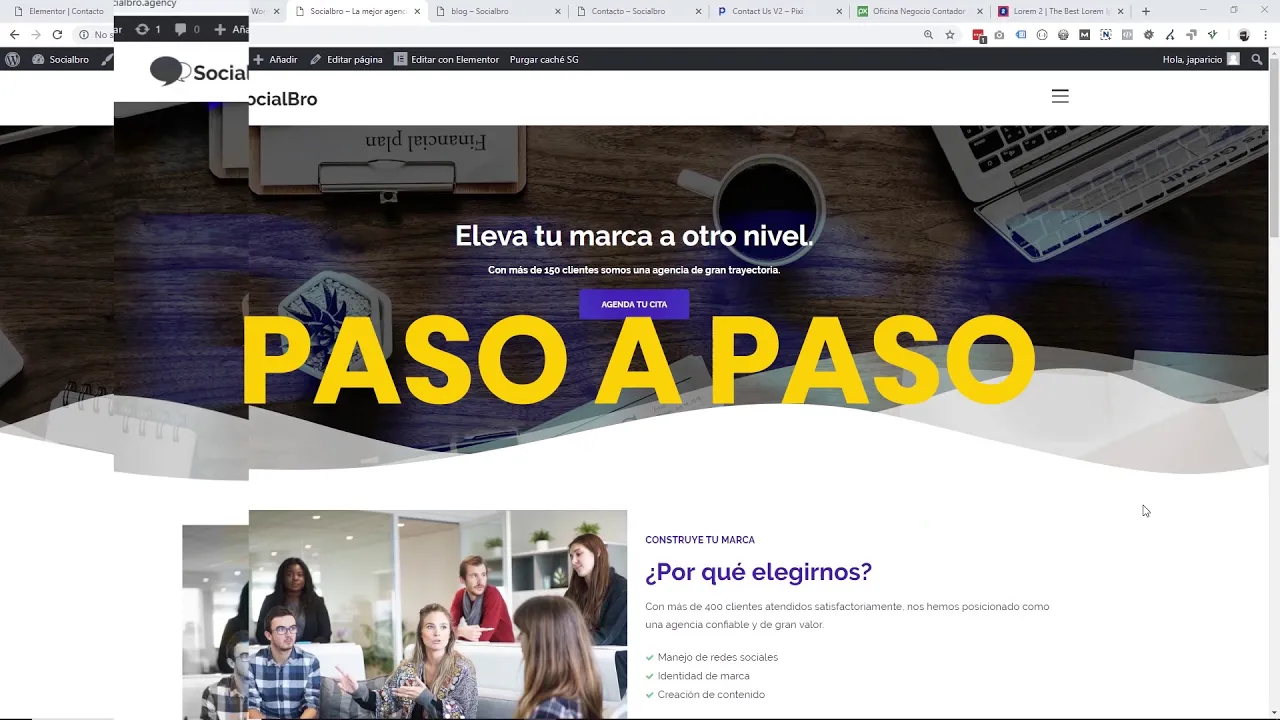Open the hamburger site navigation menu
Image resolution: width=1280 pixels, height=720 pixels.
tap(1060, 96)
